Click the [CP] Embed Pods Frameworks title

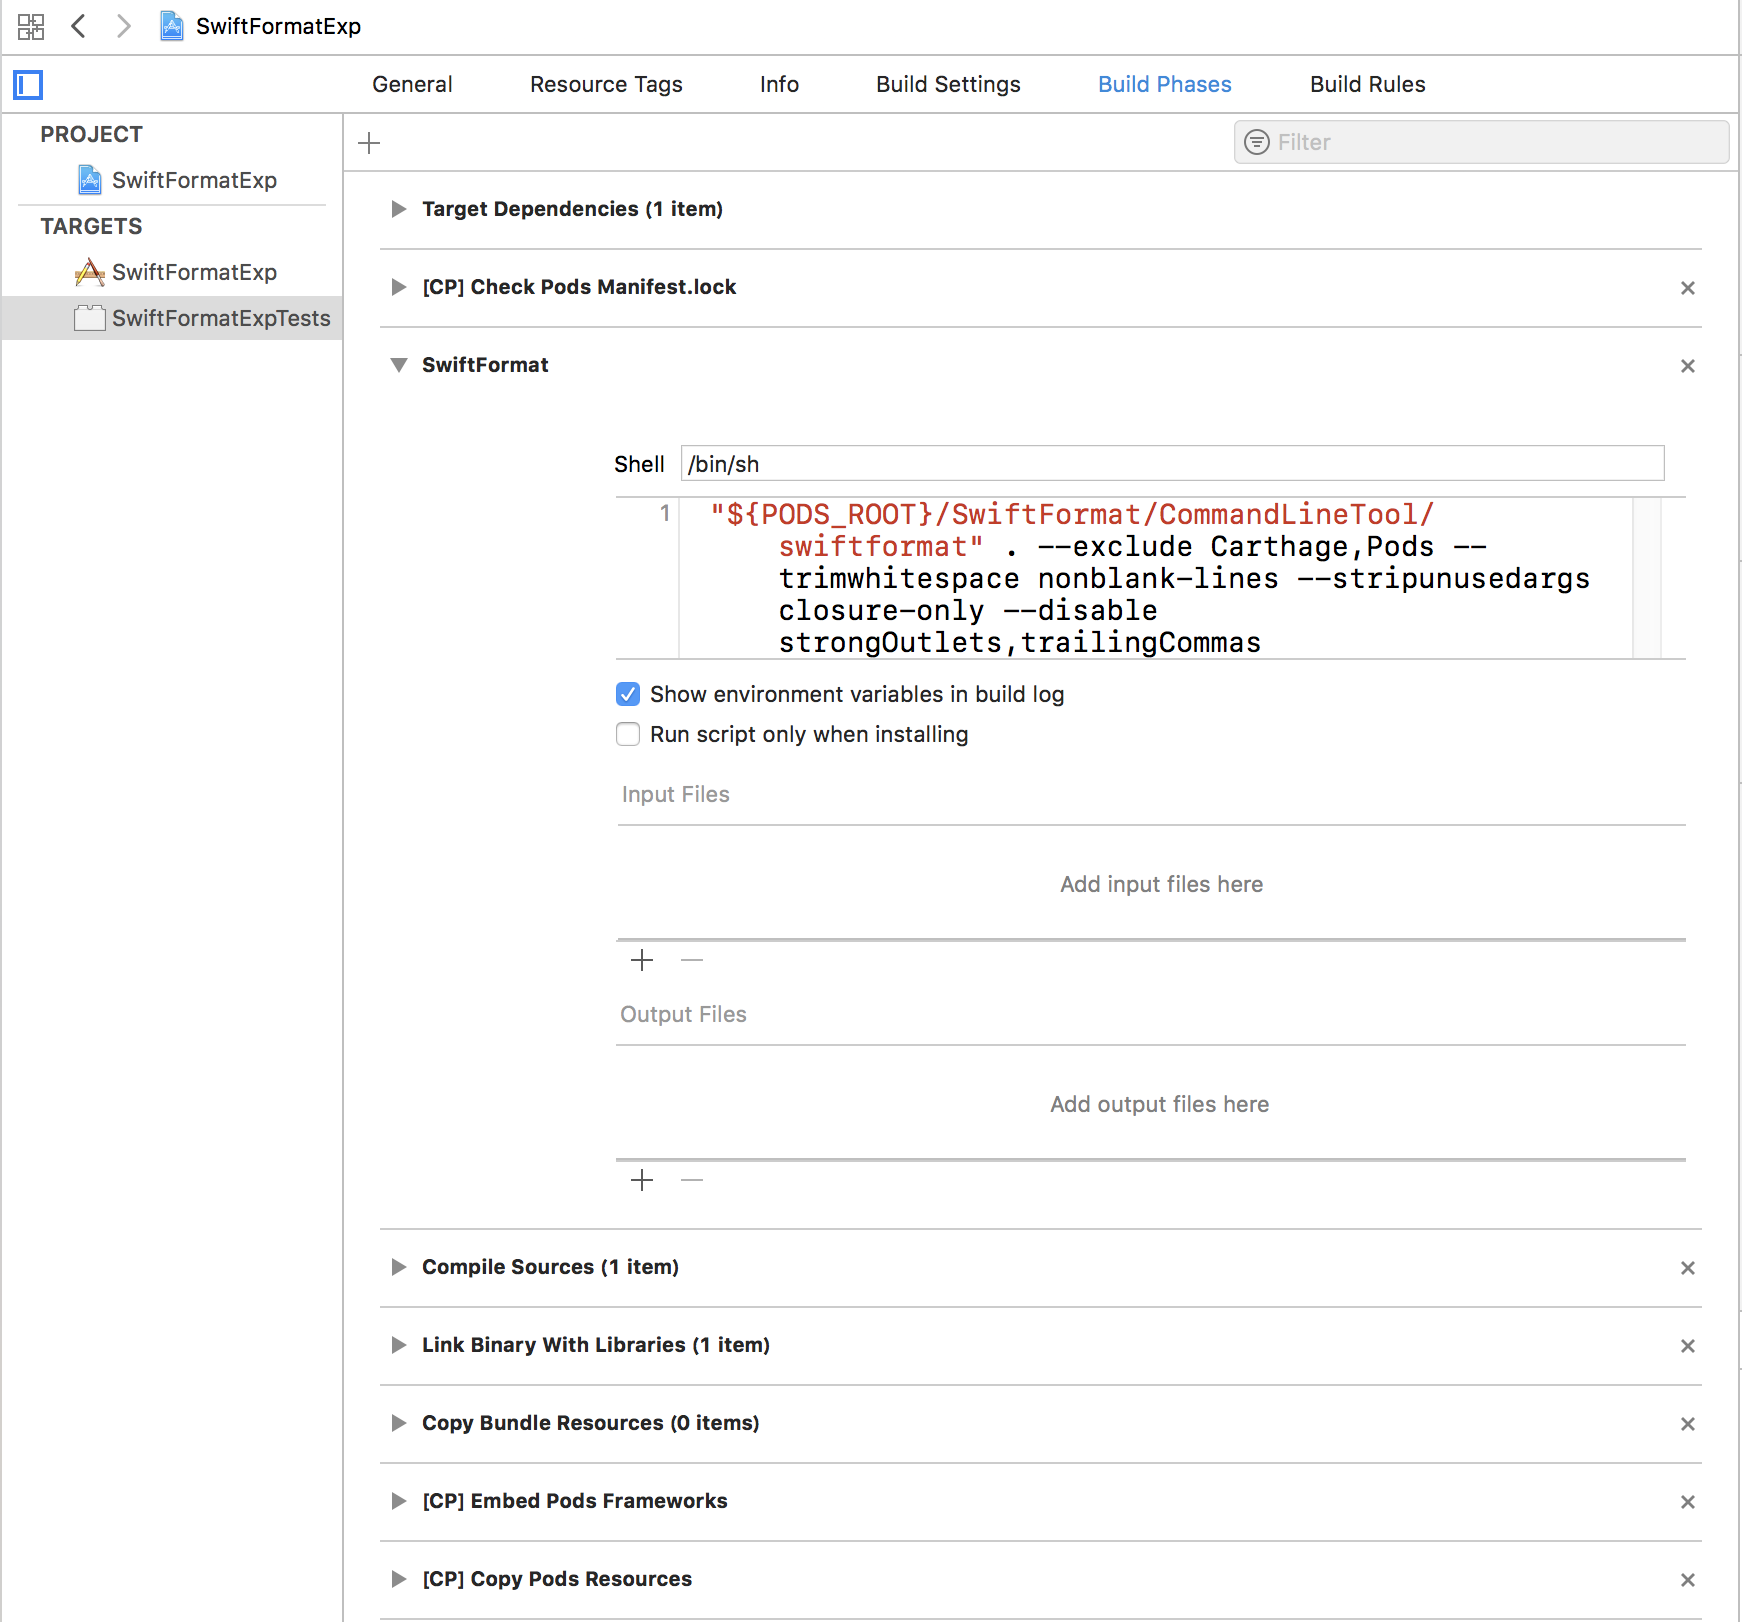(x=575, y=1501)
